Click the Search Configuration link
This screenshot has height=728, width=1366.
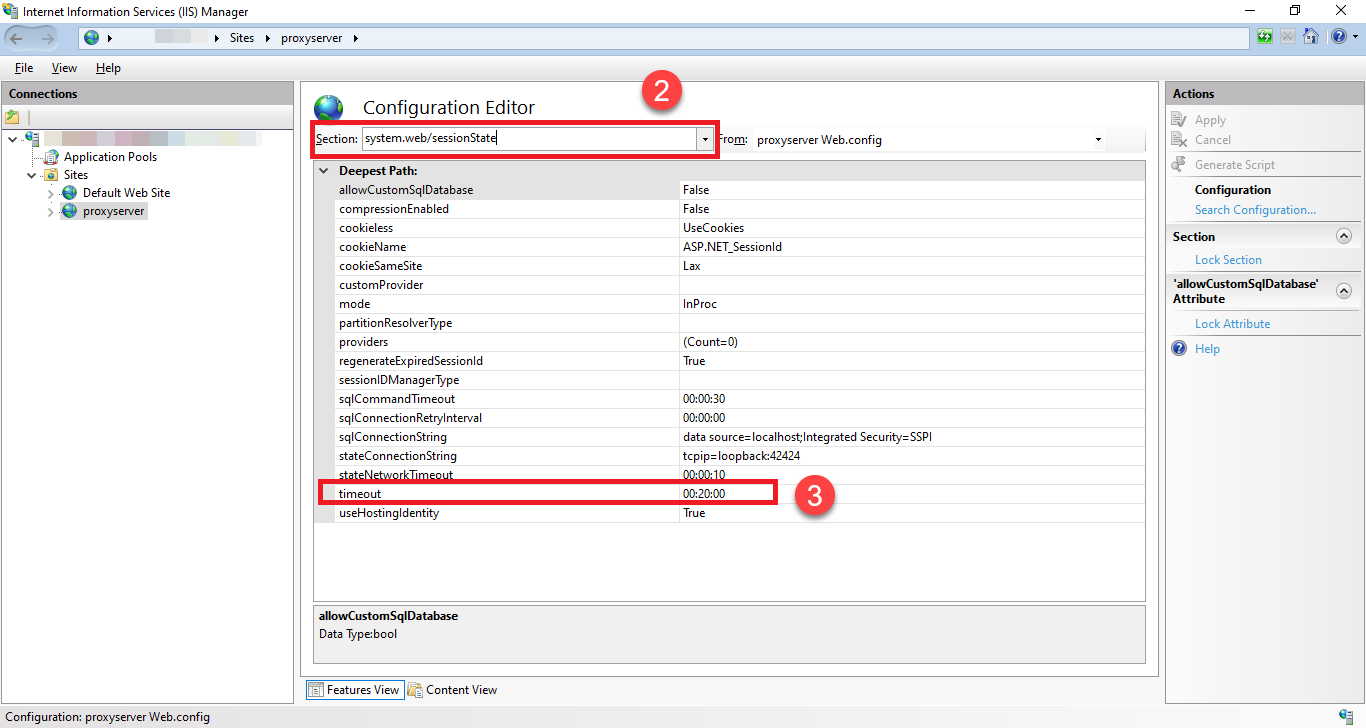(1255, 210)
